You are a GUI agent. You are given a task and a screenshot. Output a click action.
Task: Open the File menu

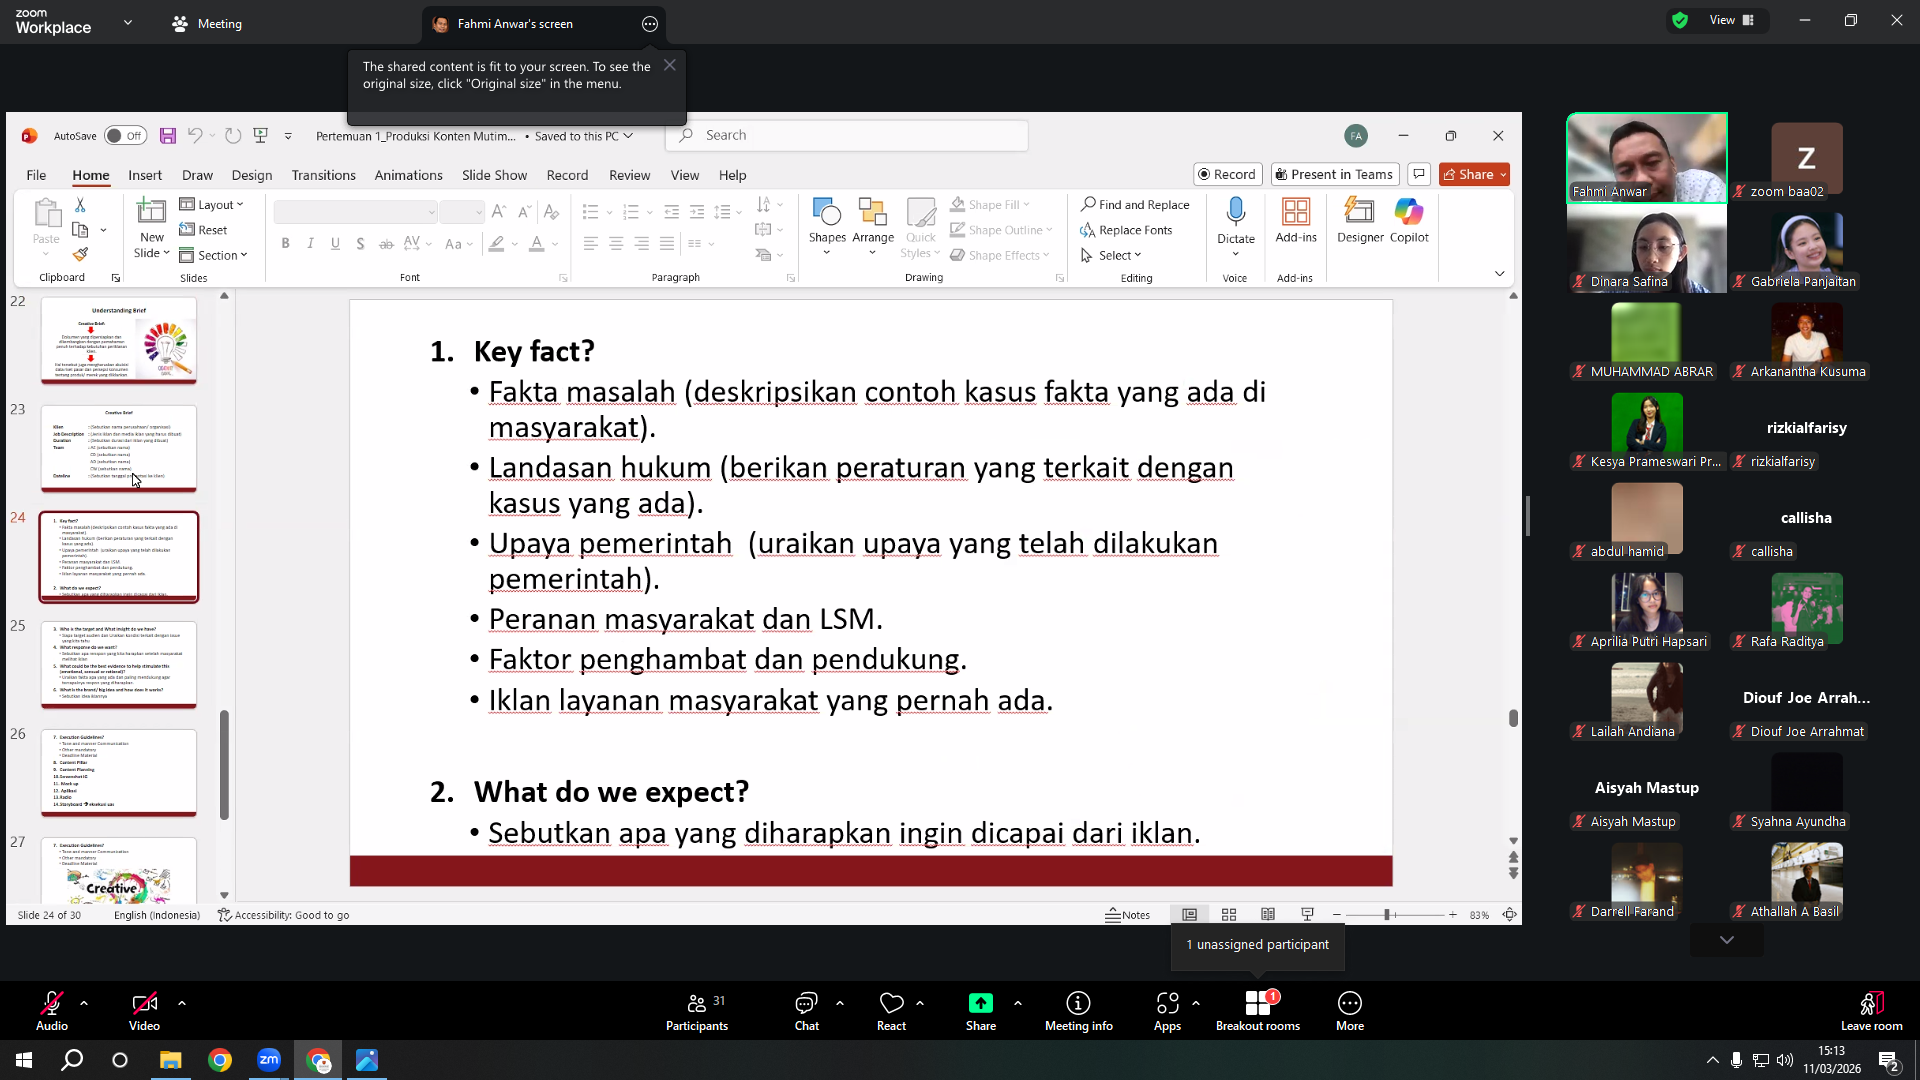pos(36,175)
